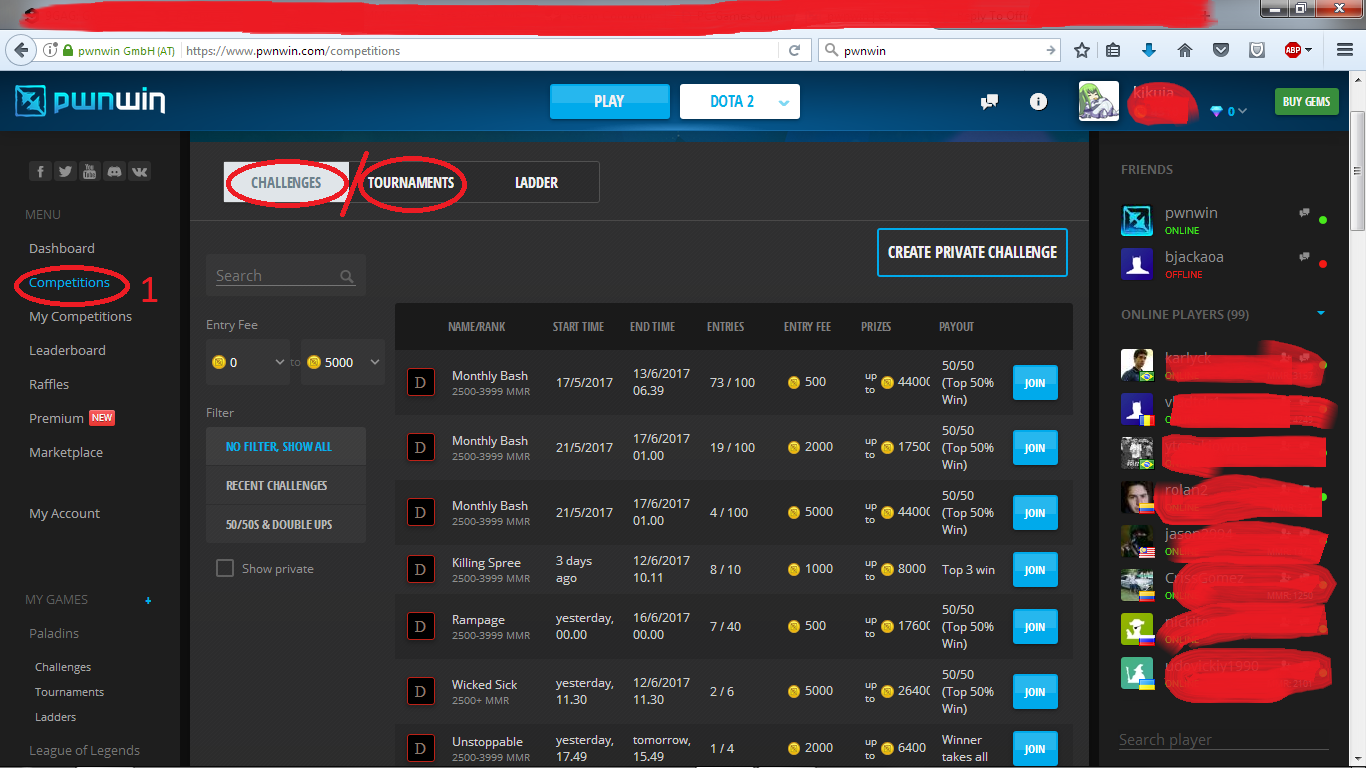The image size is (1366, 768).
Task: Open Raffles in the side menu
Action: click(x=49, y=384)
